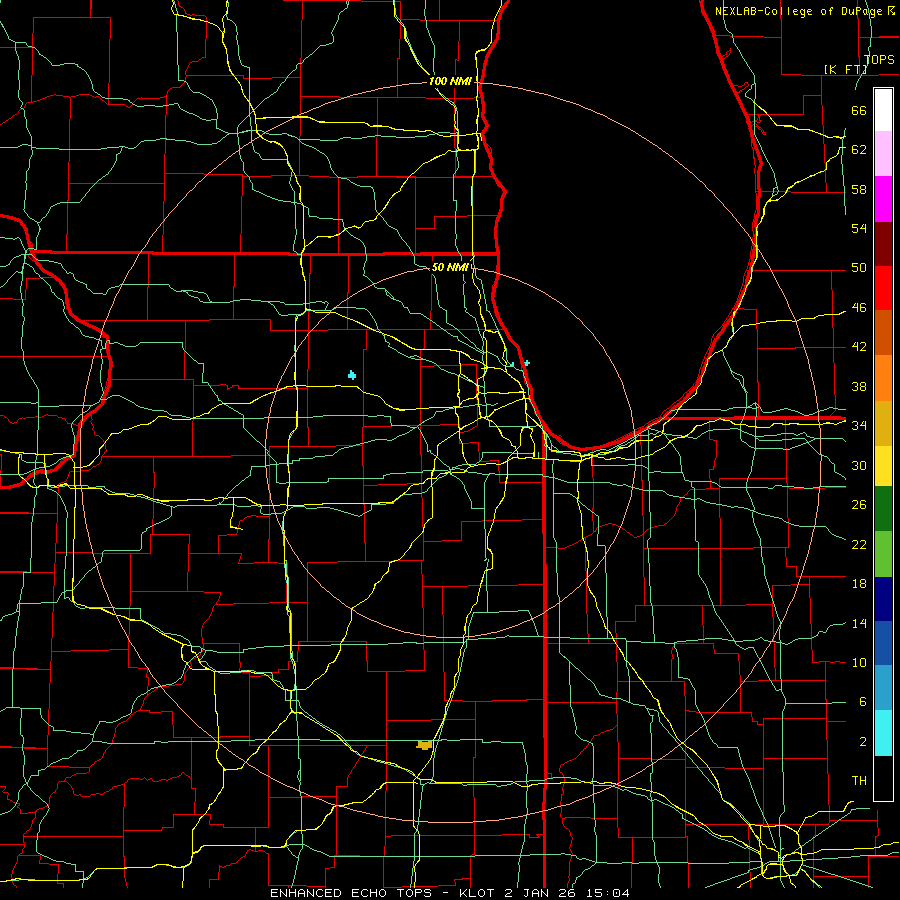Click legend value "58"

pos(859,189)
